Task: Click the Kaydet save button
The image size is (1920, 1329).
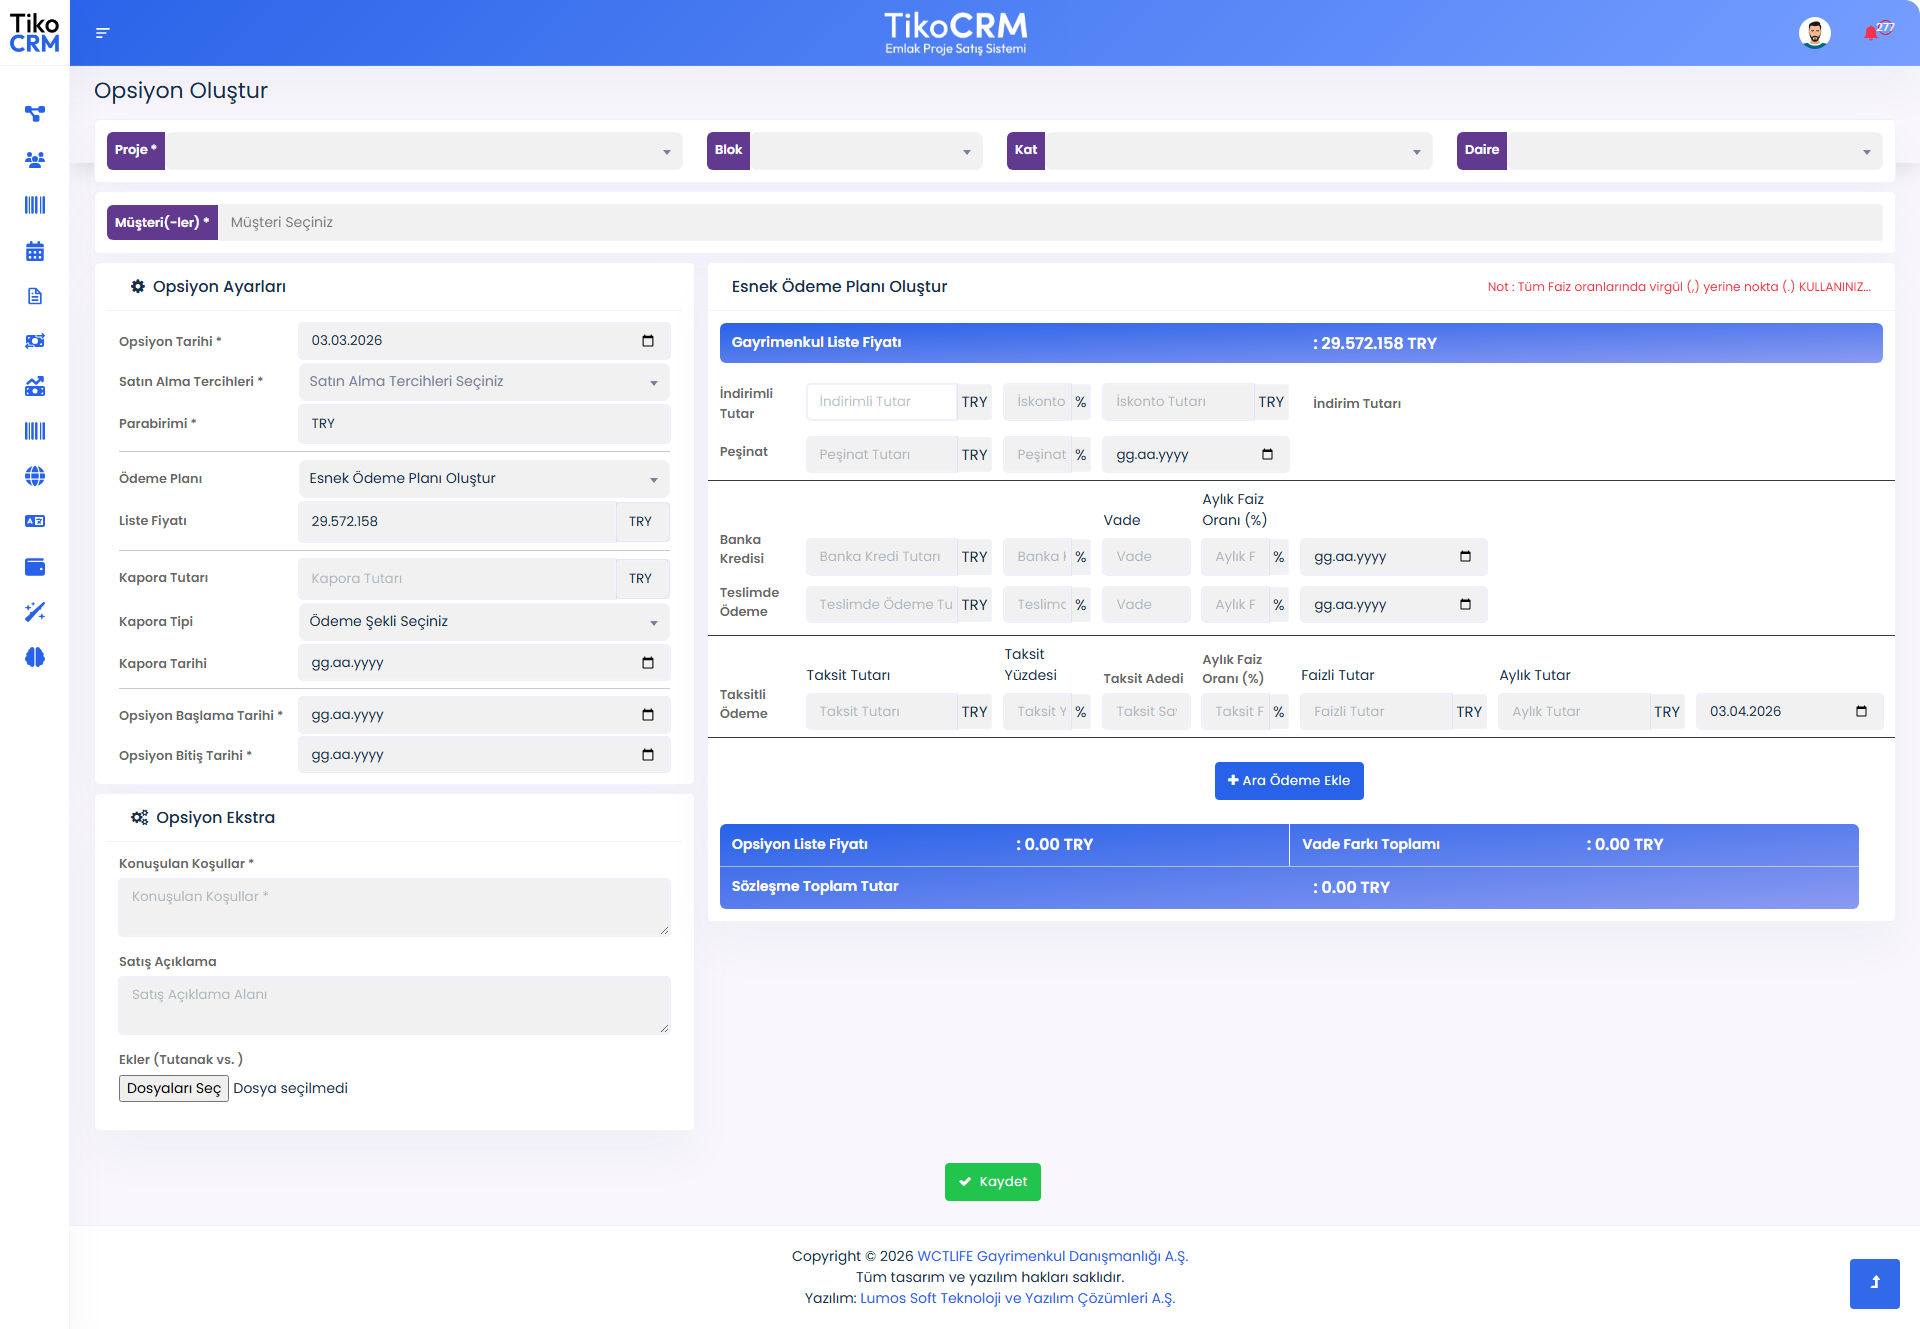Action: [x=992, y=1182]
